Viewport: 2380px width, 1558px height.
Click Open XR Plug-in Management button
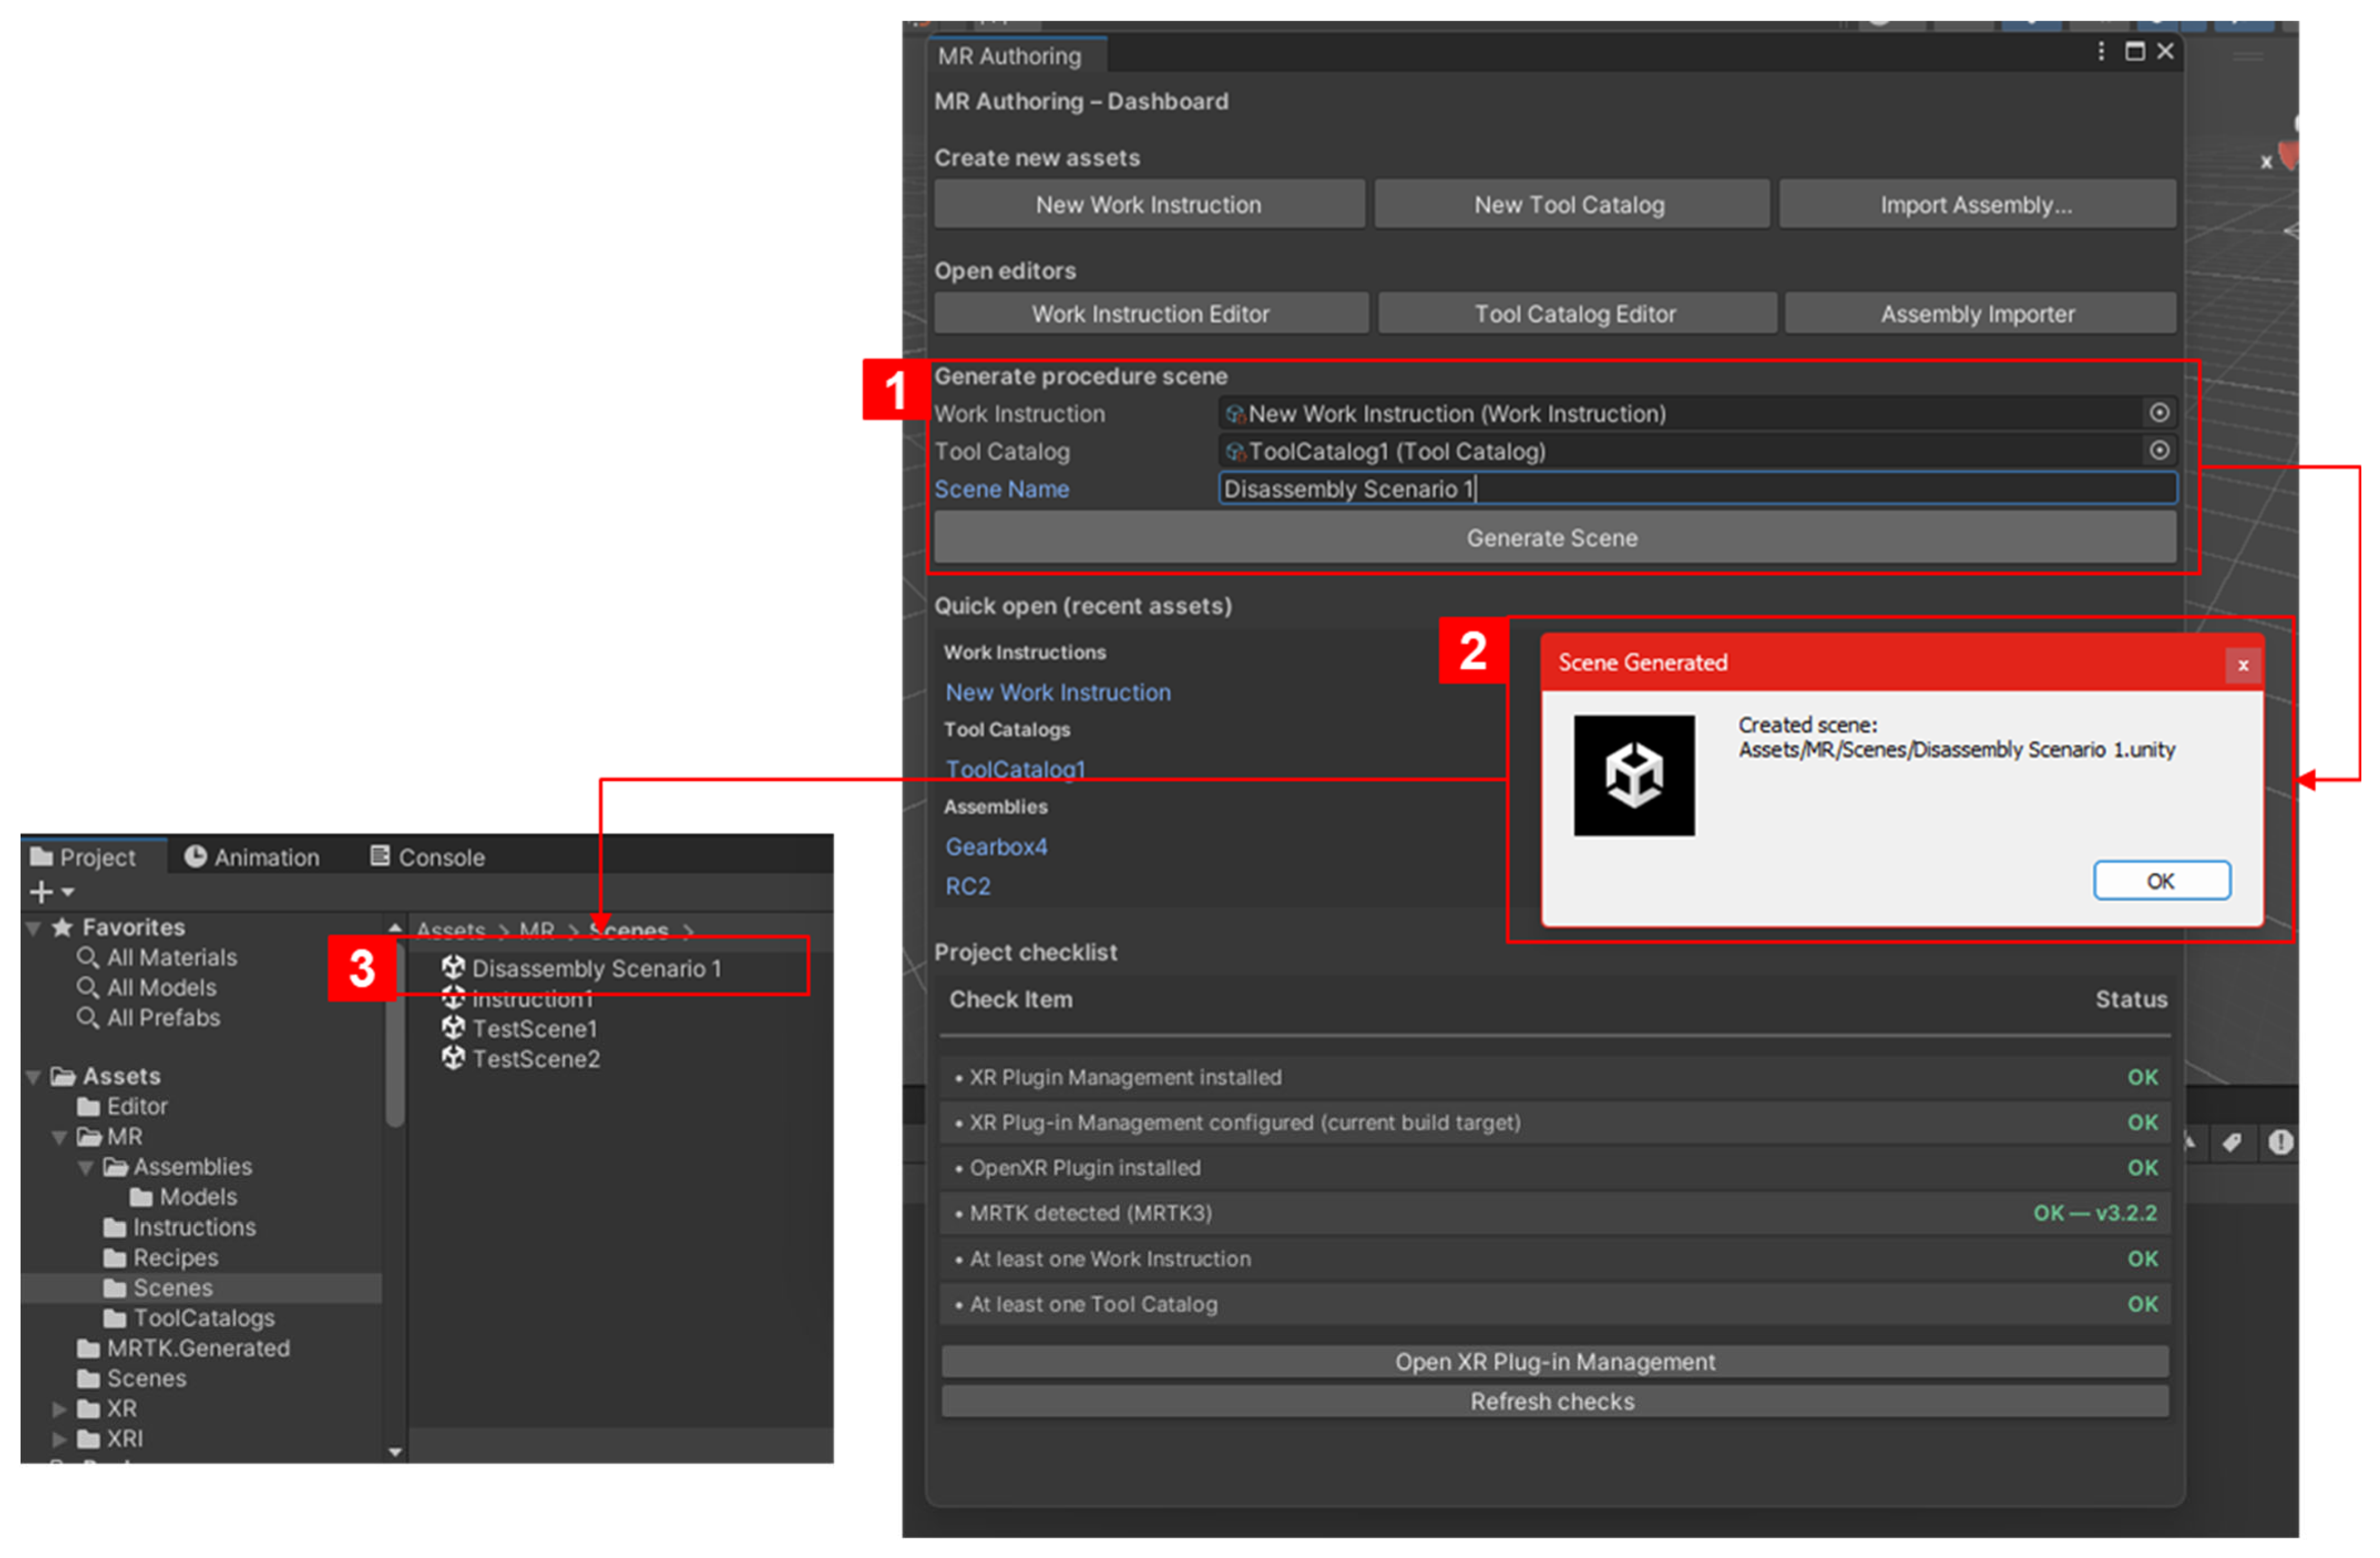click(x=1554, y=1362)
